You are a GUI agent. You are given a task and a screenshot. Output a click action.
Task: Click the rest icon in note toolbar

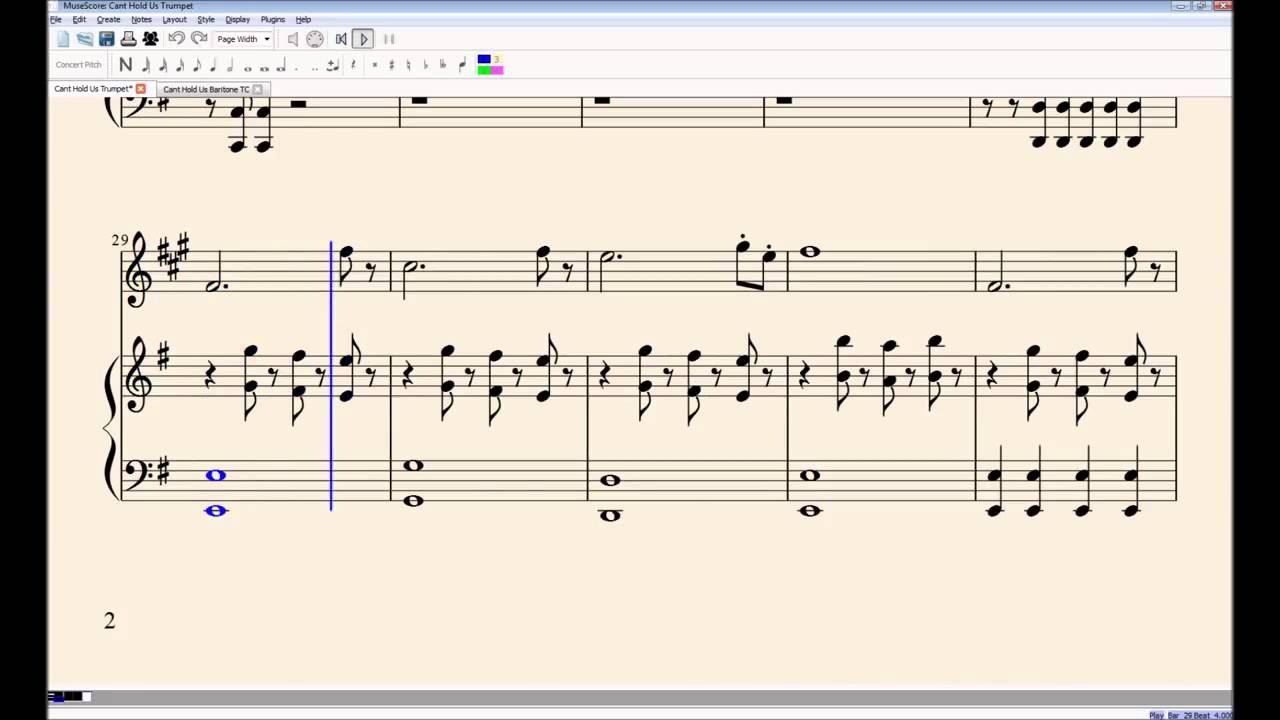coord(353,65)
